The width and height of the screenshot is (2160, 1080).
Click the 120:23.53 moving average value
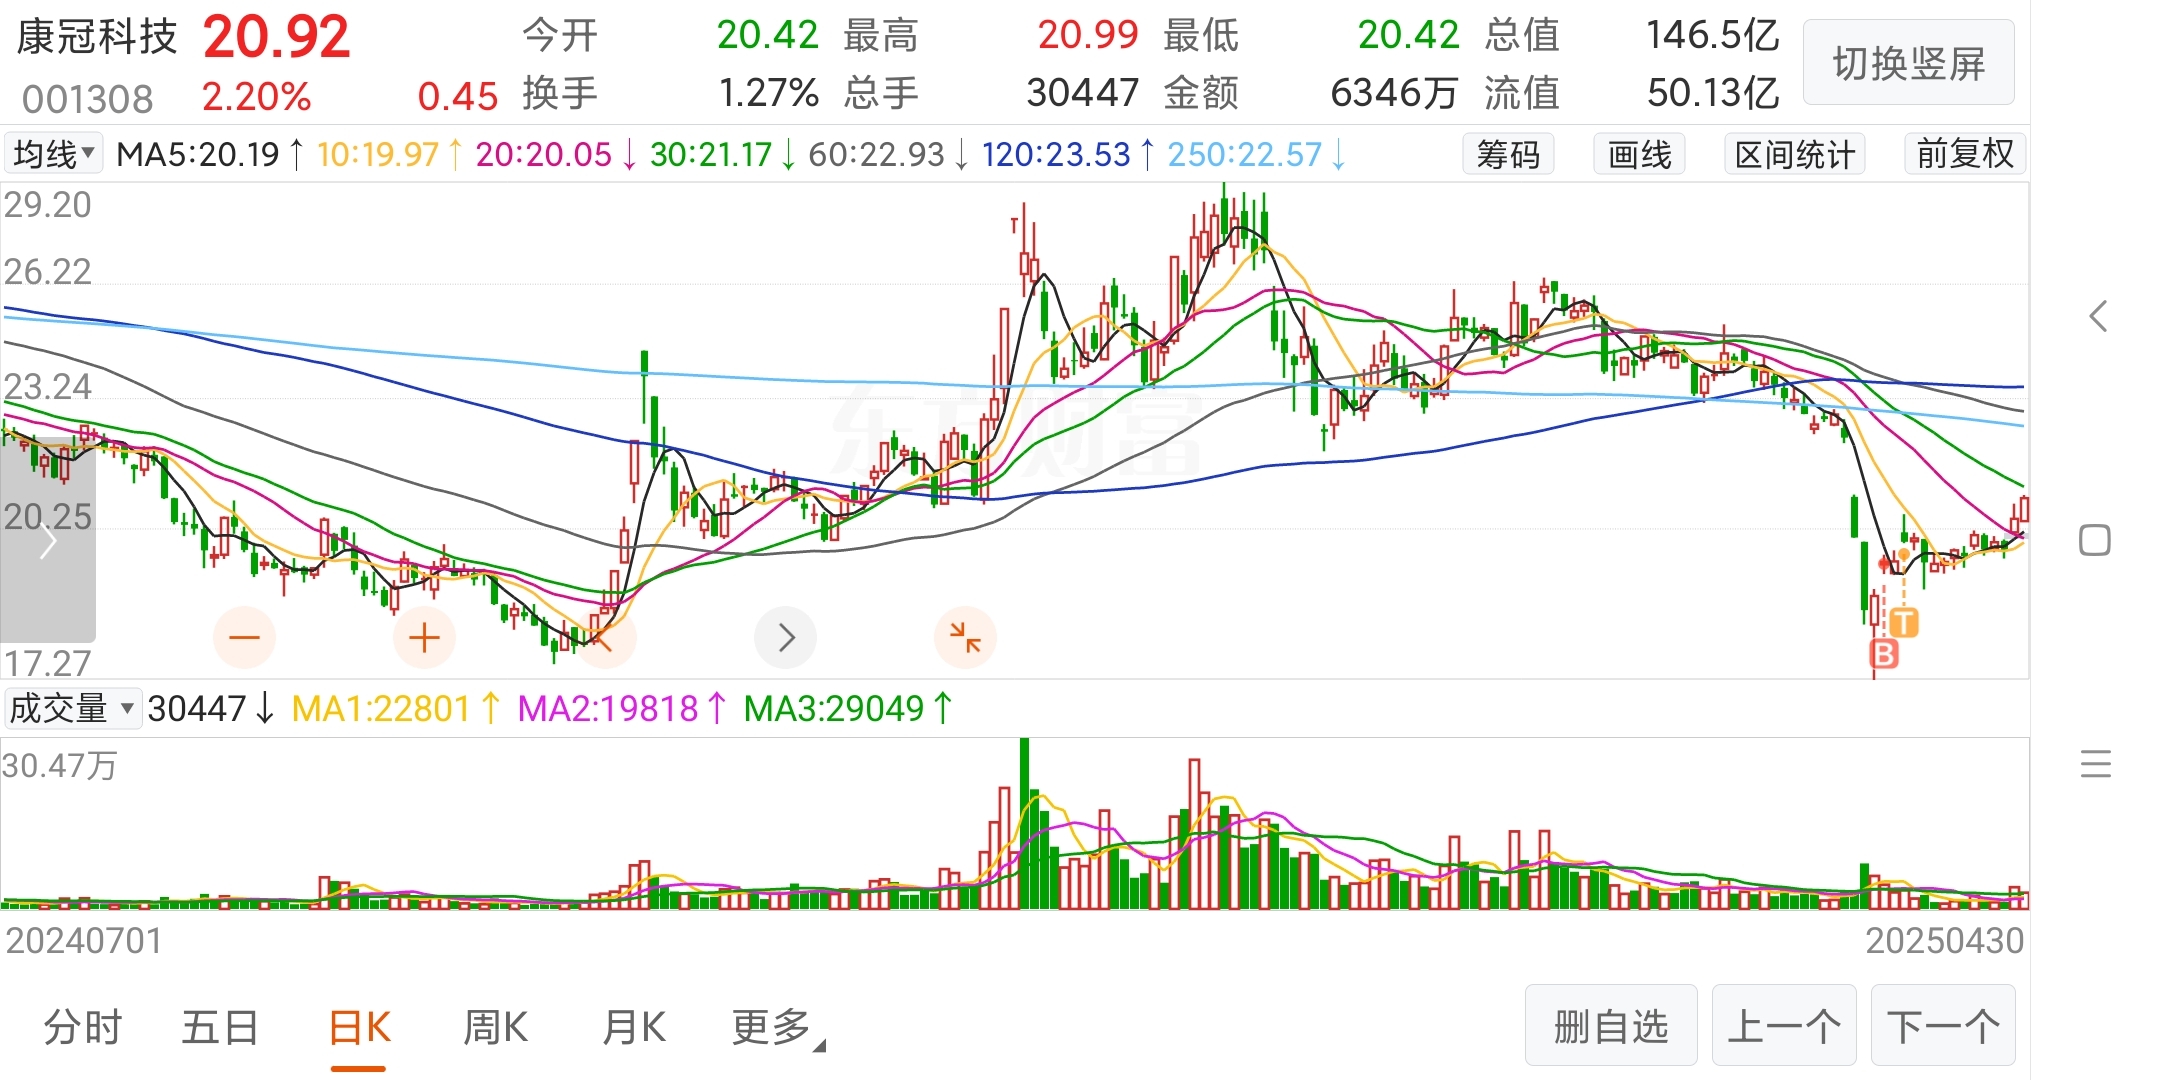1056,154
